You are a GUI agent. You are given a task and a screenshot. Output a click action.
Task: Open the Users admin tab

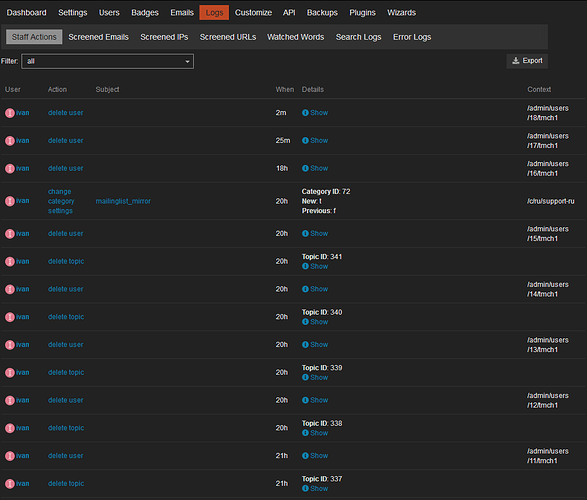coord(109,13)
